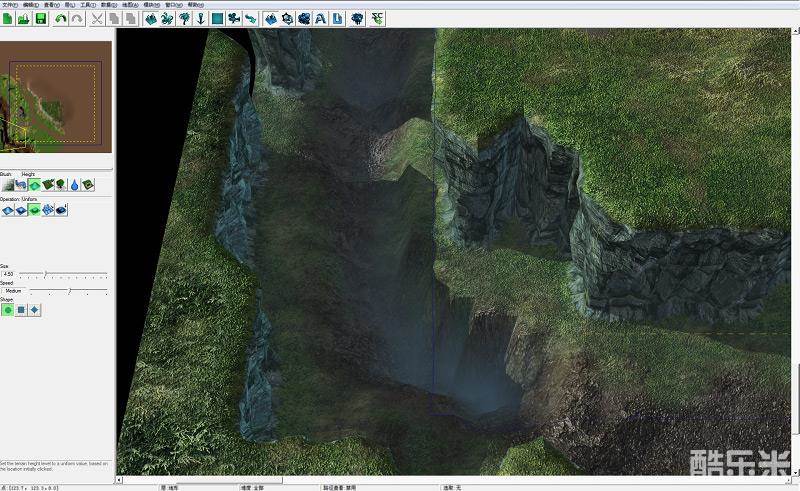Open the 文件(F) menu
Image resolution: width=800 pixels, height=491 pixels.
click(x=10, y=4)
